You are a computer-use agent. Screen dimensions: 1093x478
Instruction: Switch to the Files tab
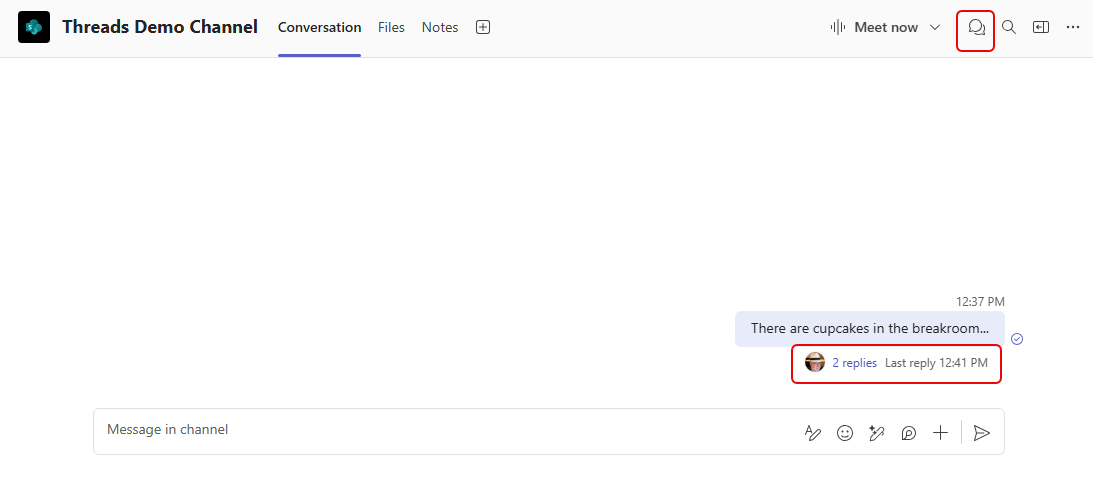click(391, 28)
